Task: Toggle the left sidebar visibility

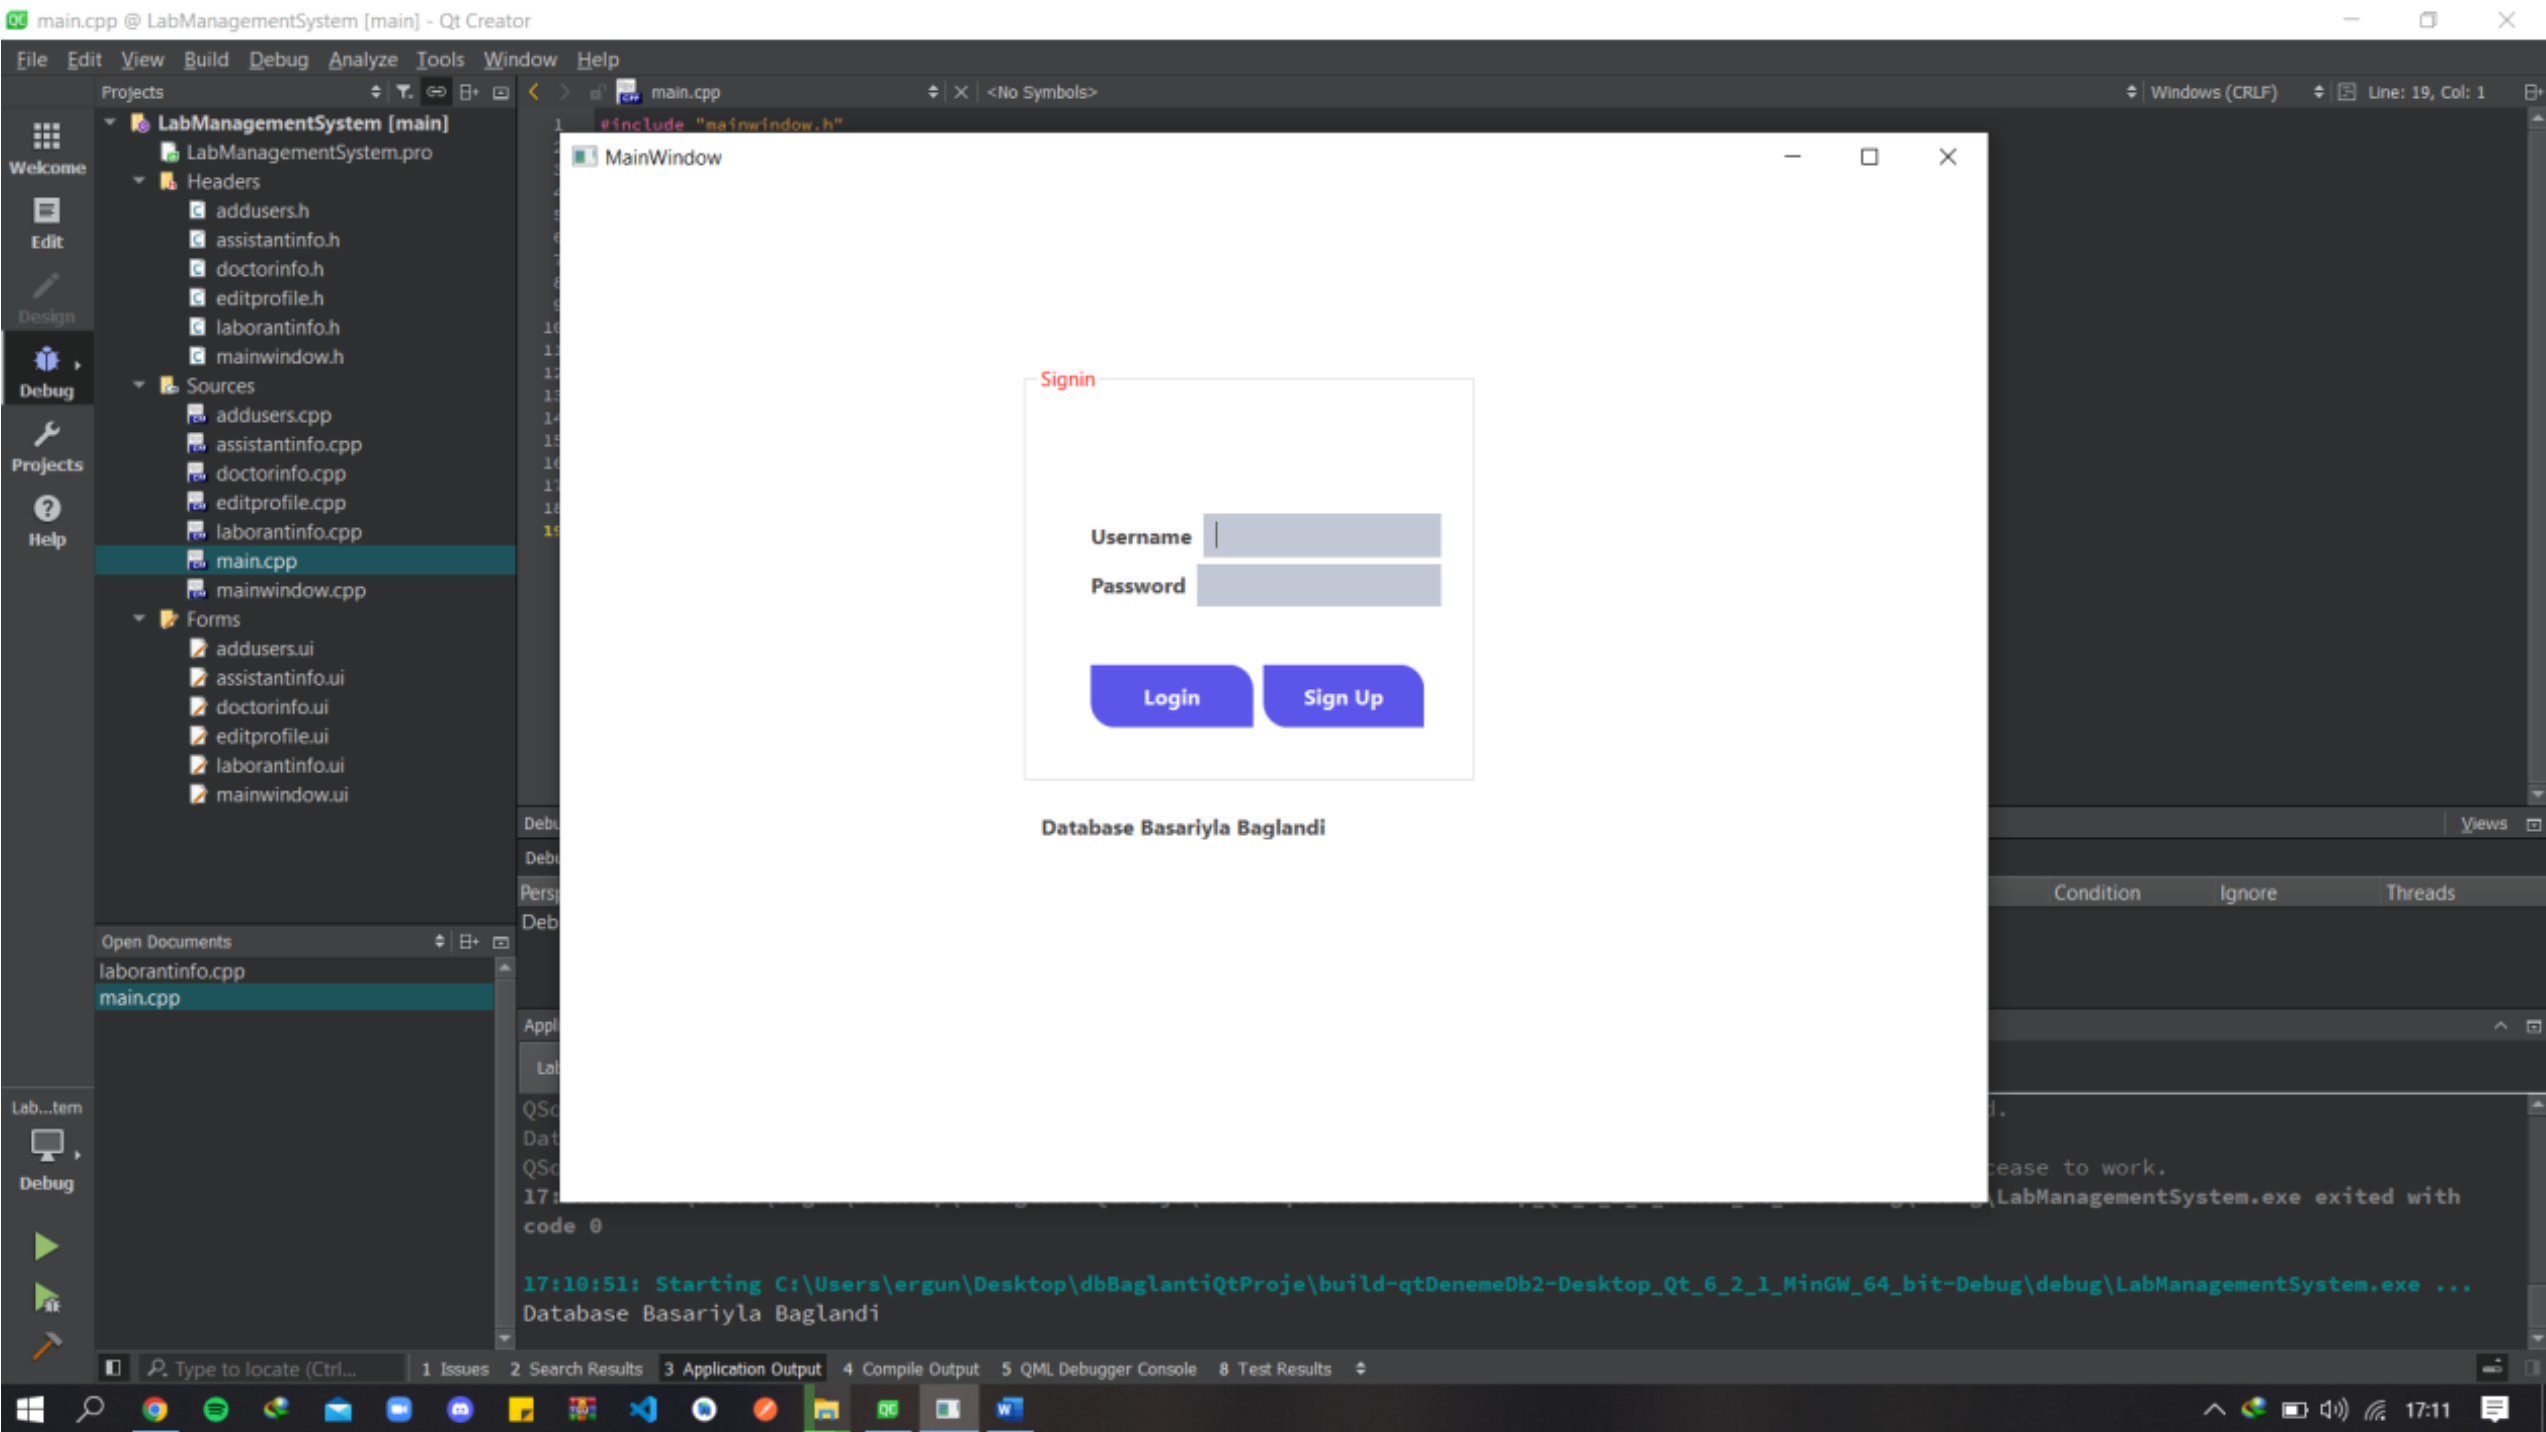Action: point(112,1368)
